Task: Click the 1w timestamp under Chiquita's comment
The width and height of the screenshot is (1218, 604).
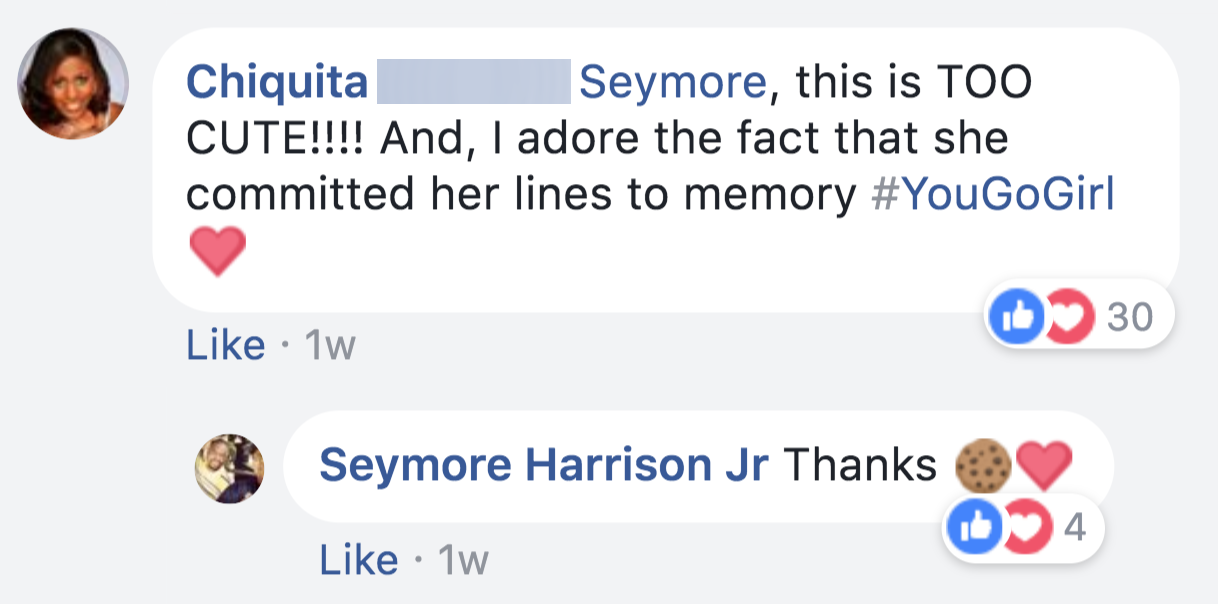Action: coord(329,345)
